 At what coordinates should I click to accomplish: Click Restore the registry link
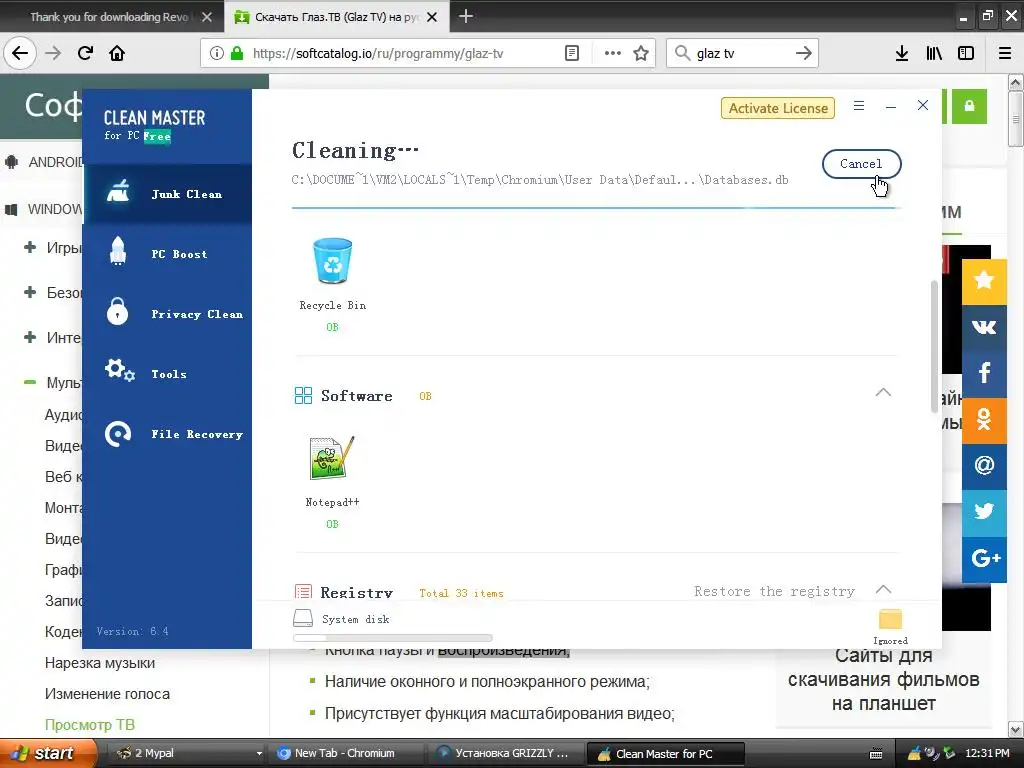pyautogui.click(x=775, y=591)
